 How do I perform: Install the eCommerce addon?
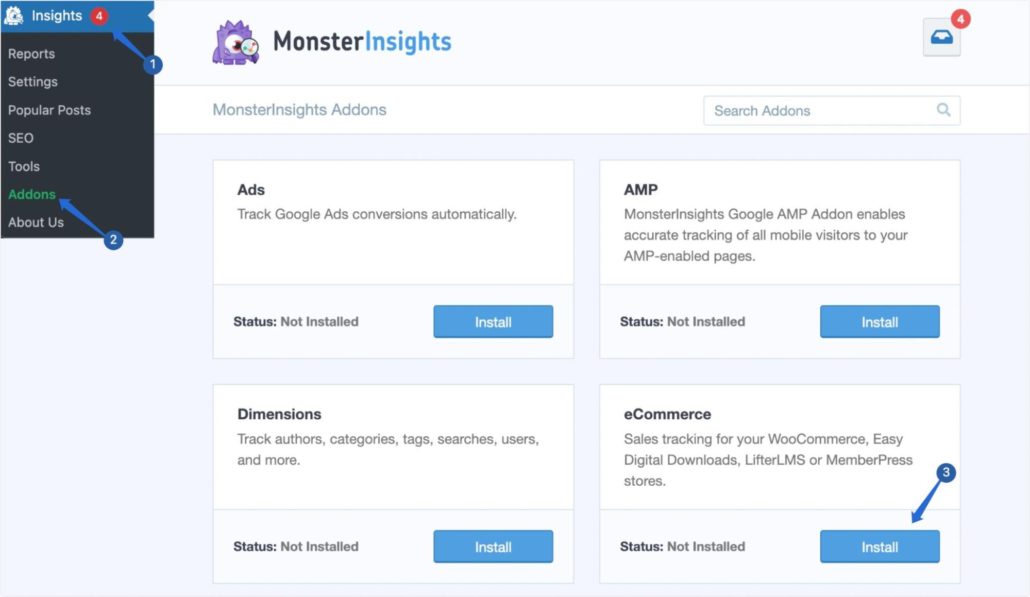pyautogui.click(x=880, y=546)
